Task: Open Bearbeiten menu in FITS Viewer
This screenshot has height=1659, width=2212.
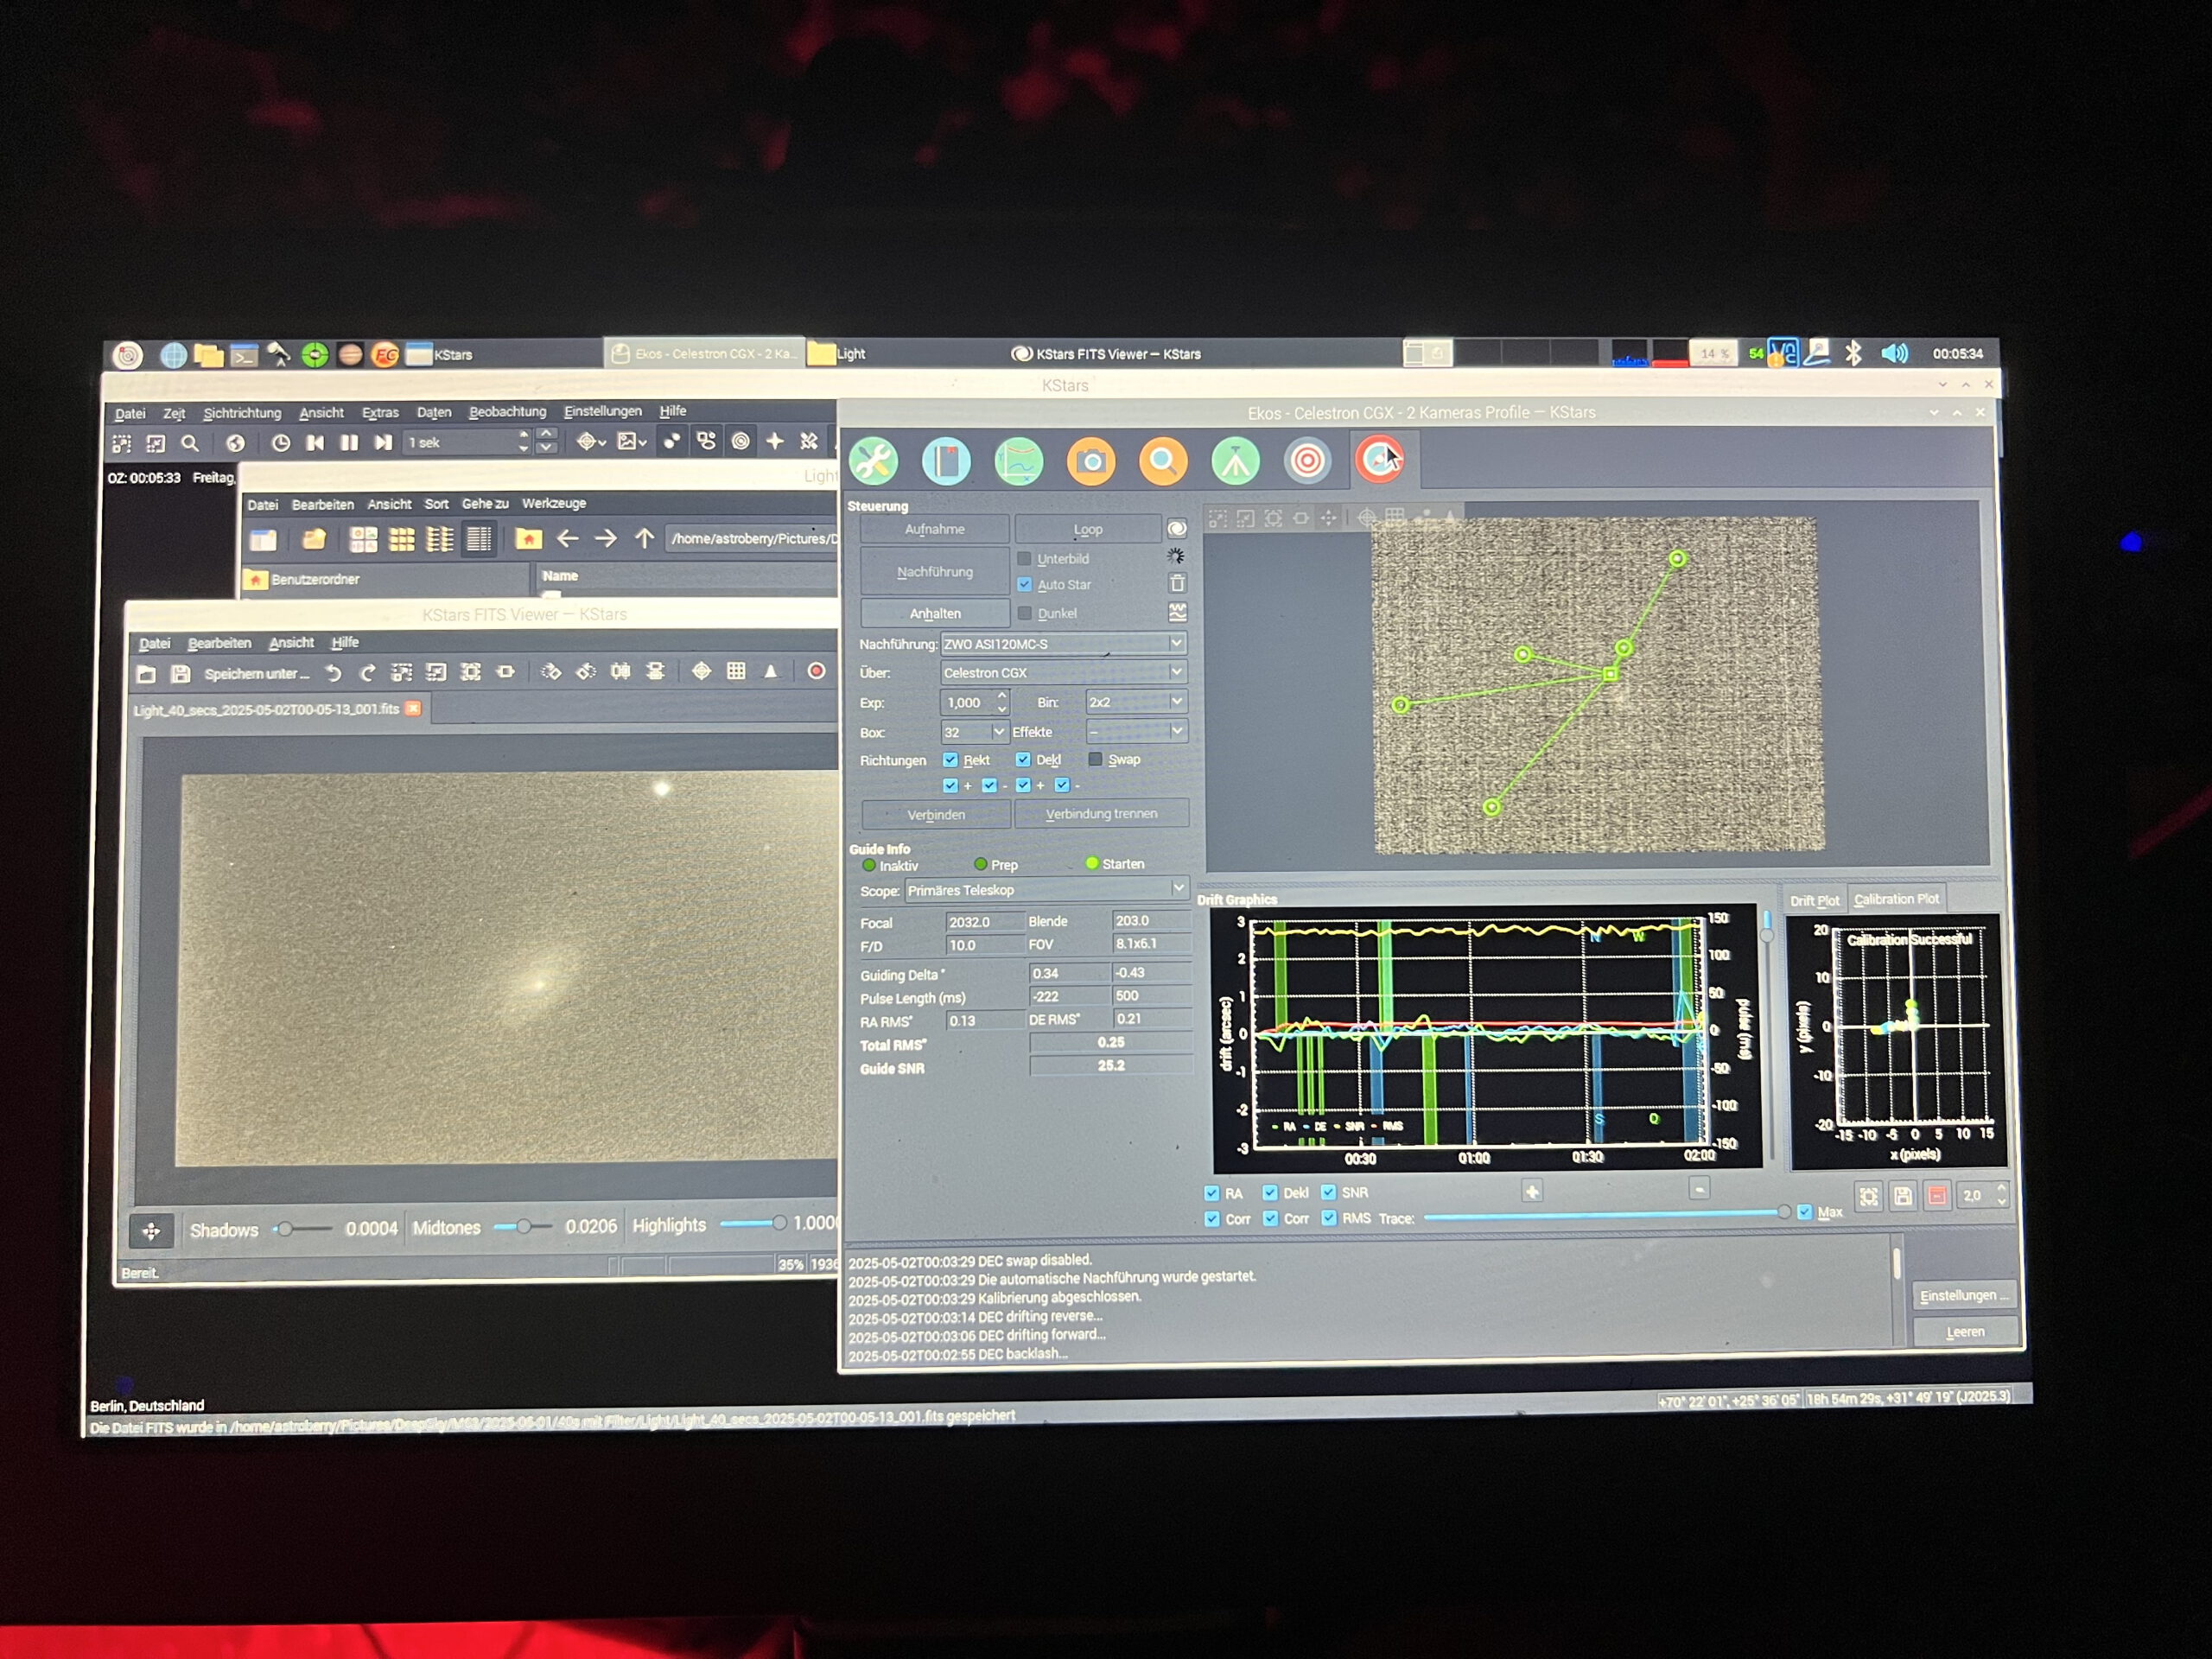Action: 219,643
